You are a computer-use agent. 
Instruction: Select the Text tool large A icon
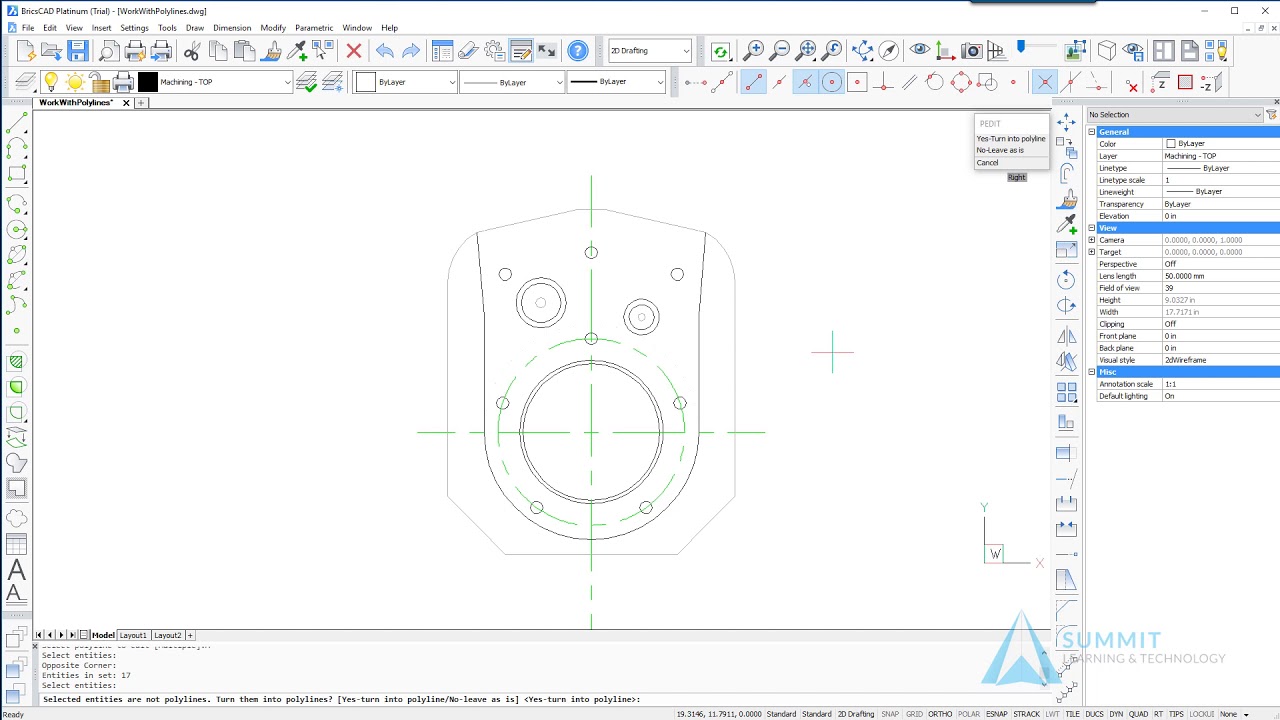coord(17,570)
